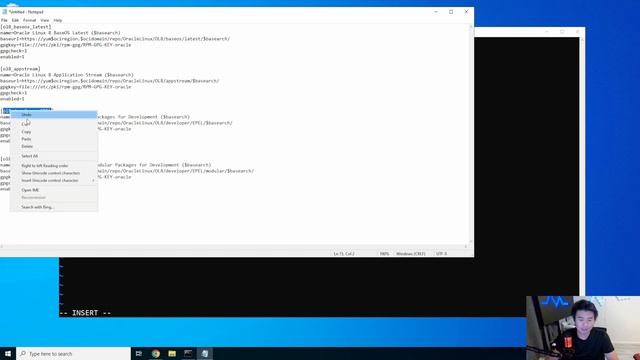
Task: Click the UTF-8 encoding status entry
Action: (442, 254)
